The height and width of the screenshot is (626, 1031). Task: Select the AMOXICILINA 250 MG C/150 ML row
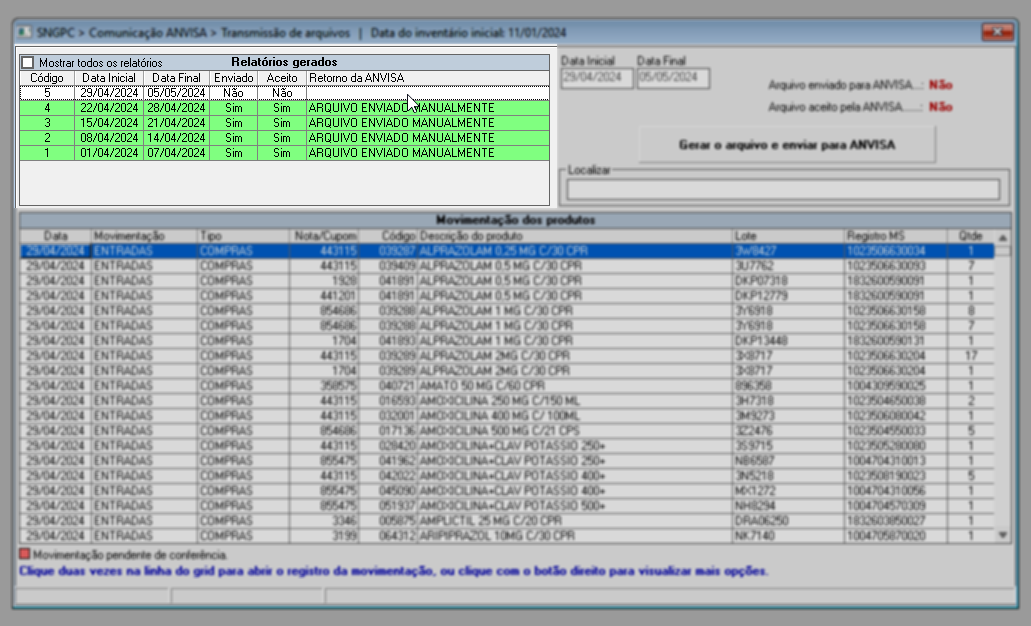[x=507, y=401]
